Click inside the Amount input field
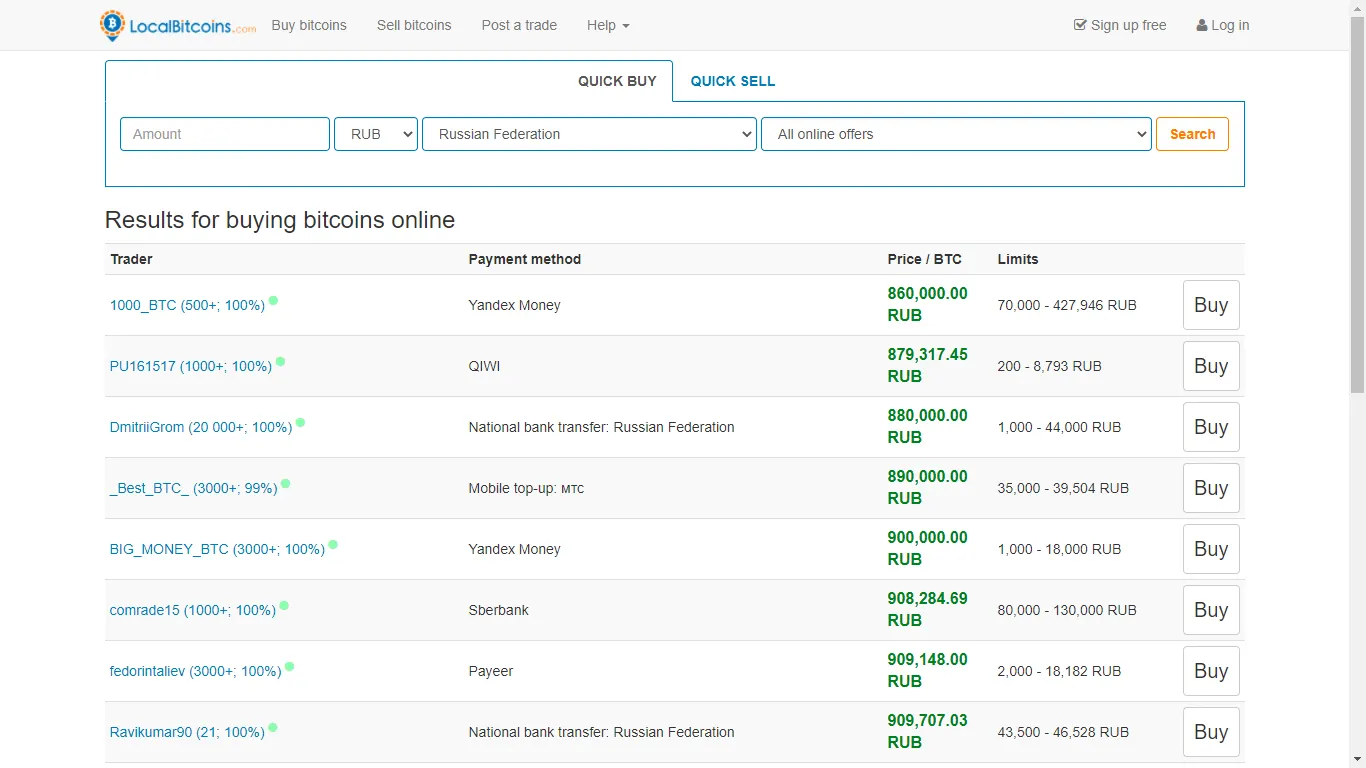Image resolution: width=1366 pixels, height=768 pixels. click(x=224, y=133)
